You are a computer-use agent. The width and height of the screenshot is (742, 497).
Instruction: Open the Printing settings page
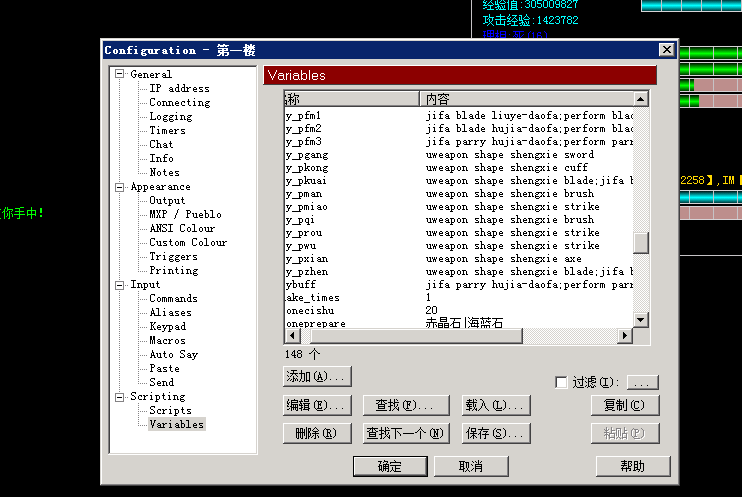pos(174,270)
